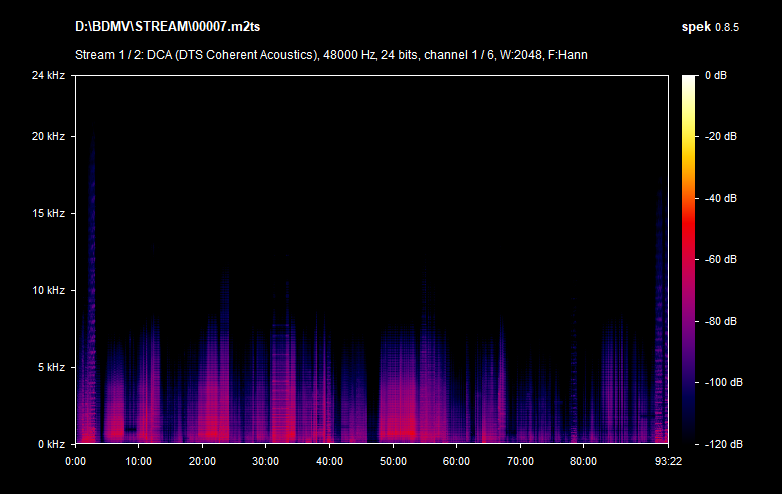Click the white top of the dB color bar
The image size is (782, 494).
coord(690,80)
